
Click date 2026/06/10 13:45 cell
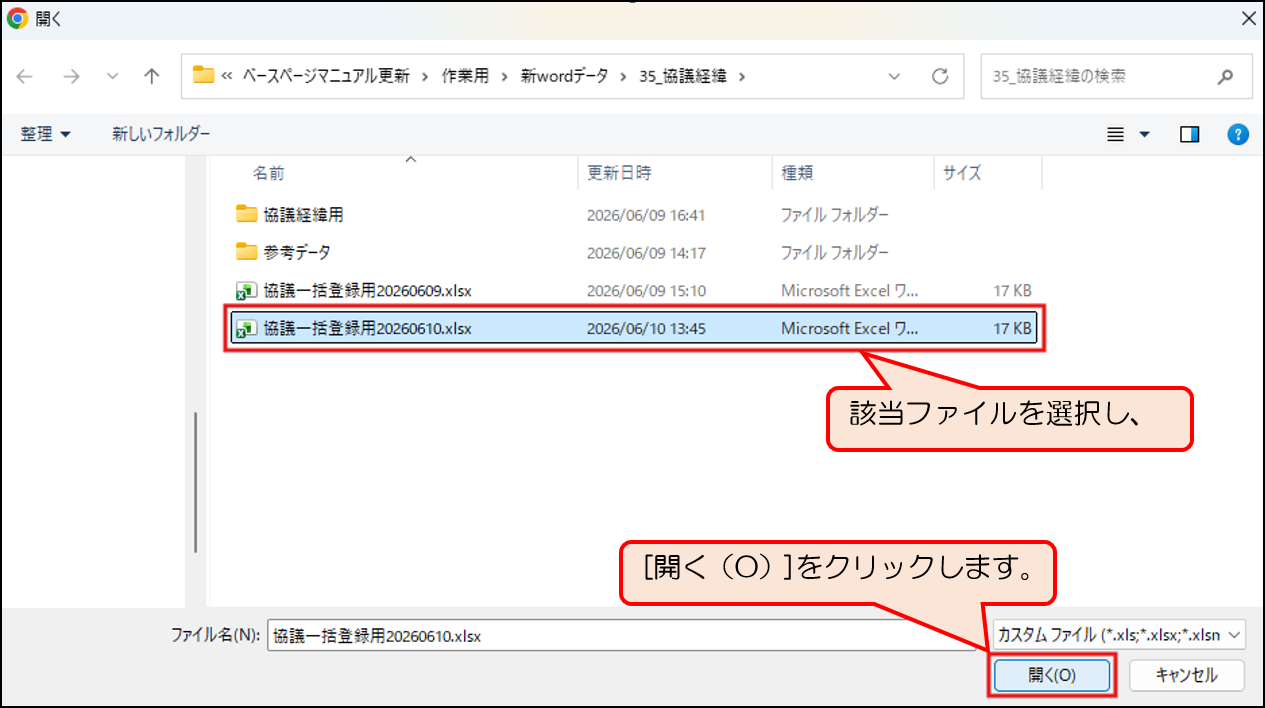coord(646,328)
